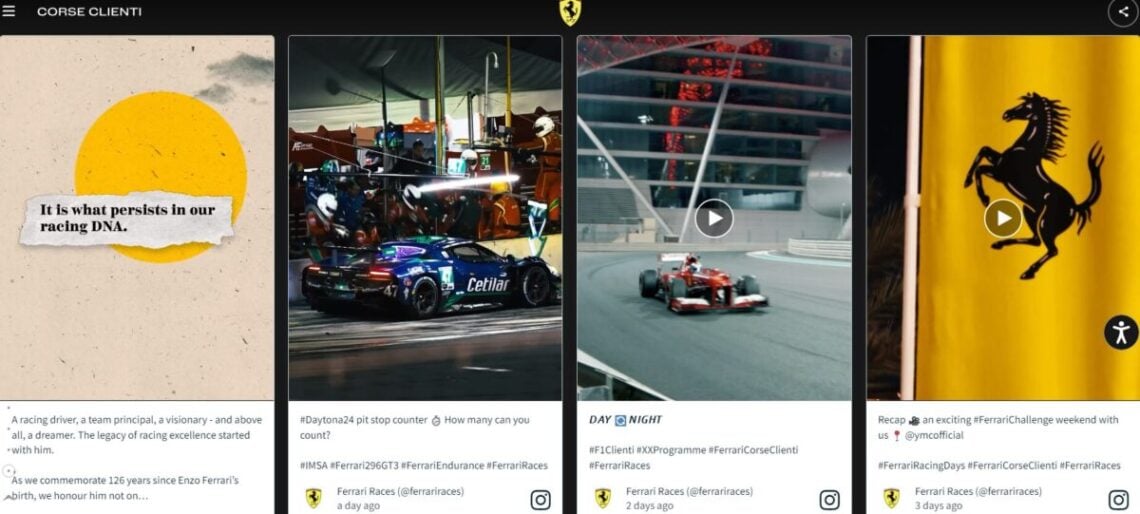Open the share icon button
The image size is (1140, 514).
coord(1123,12)
